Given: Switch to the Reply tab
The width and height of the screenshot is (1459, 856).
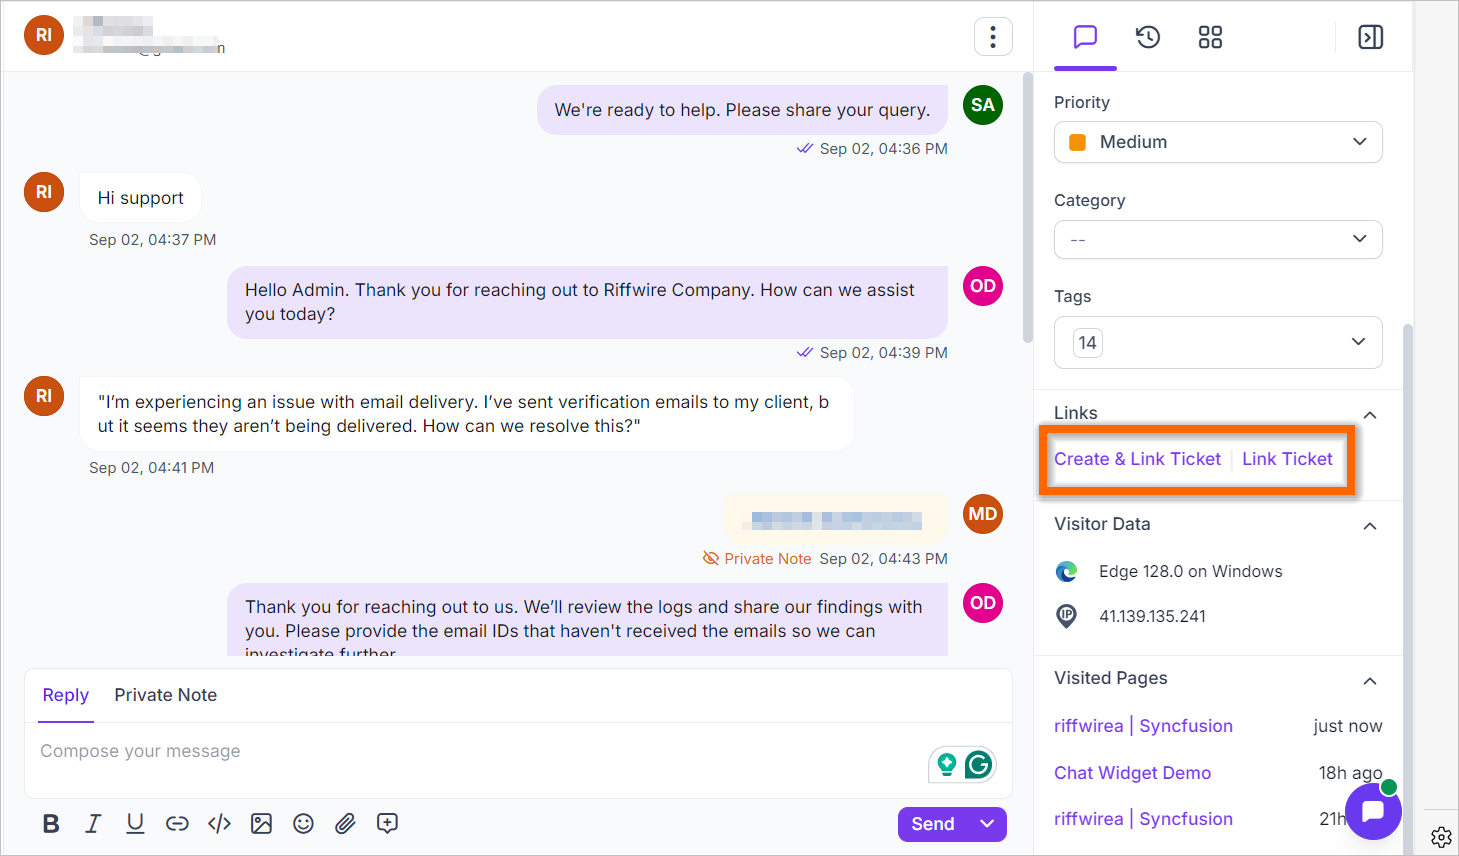Looking at the screenshot, I should coord(66,695).
